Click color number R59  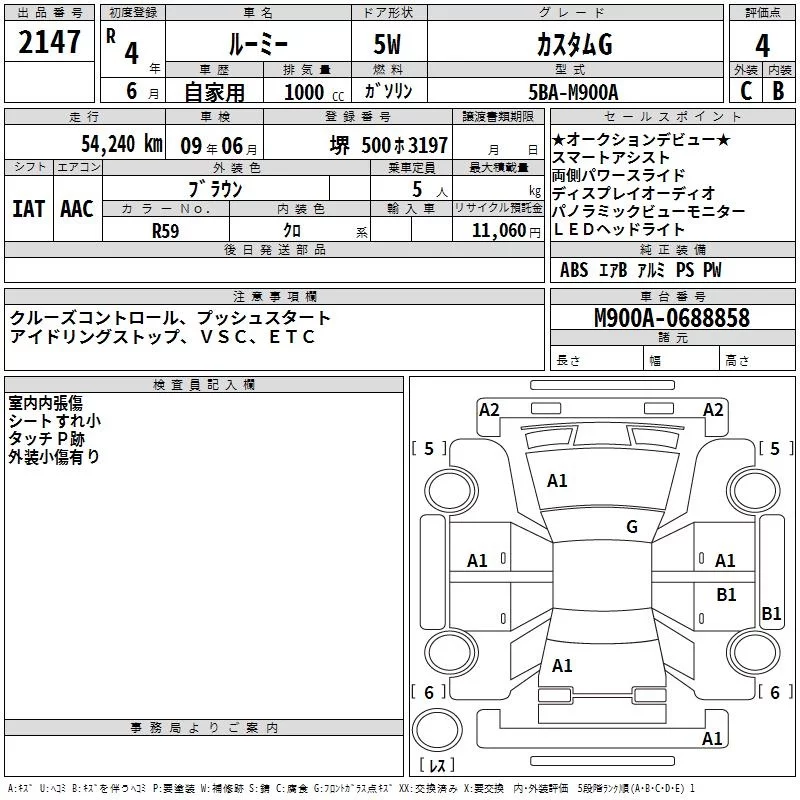point(166,231)
